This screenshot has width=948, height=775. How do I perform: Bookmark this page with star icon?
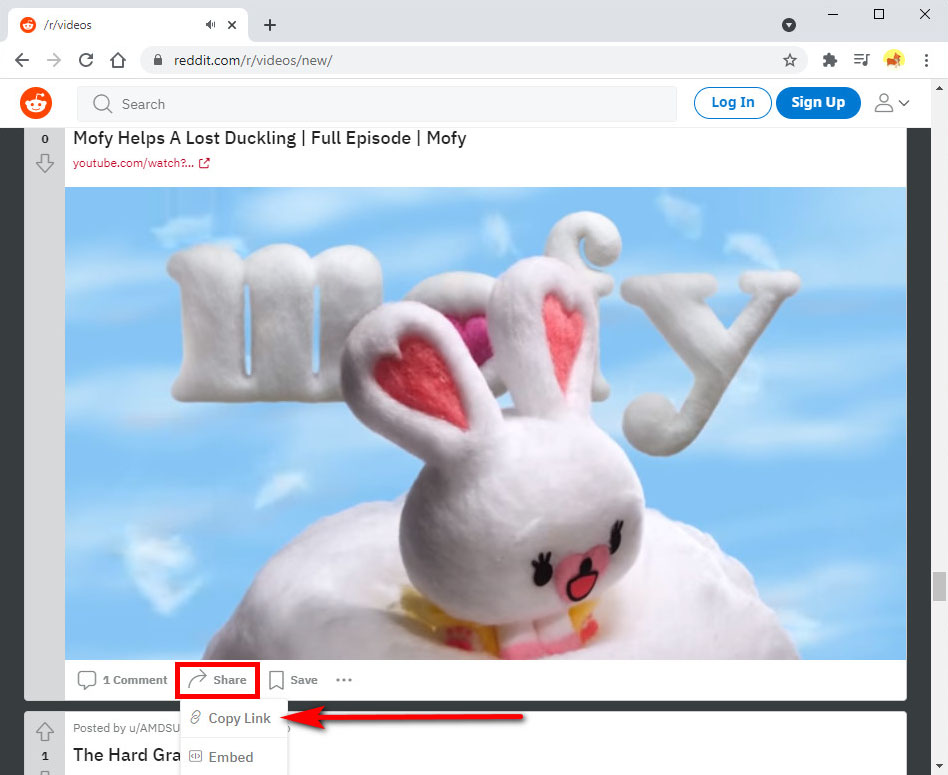coord(790,60)
